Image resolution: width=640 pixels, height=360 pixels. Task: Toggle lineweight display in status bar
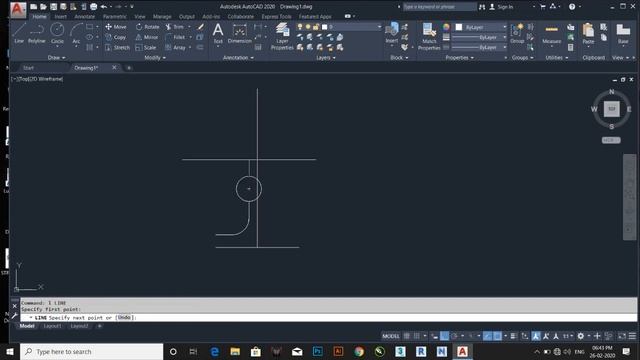coord(513,336)
